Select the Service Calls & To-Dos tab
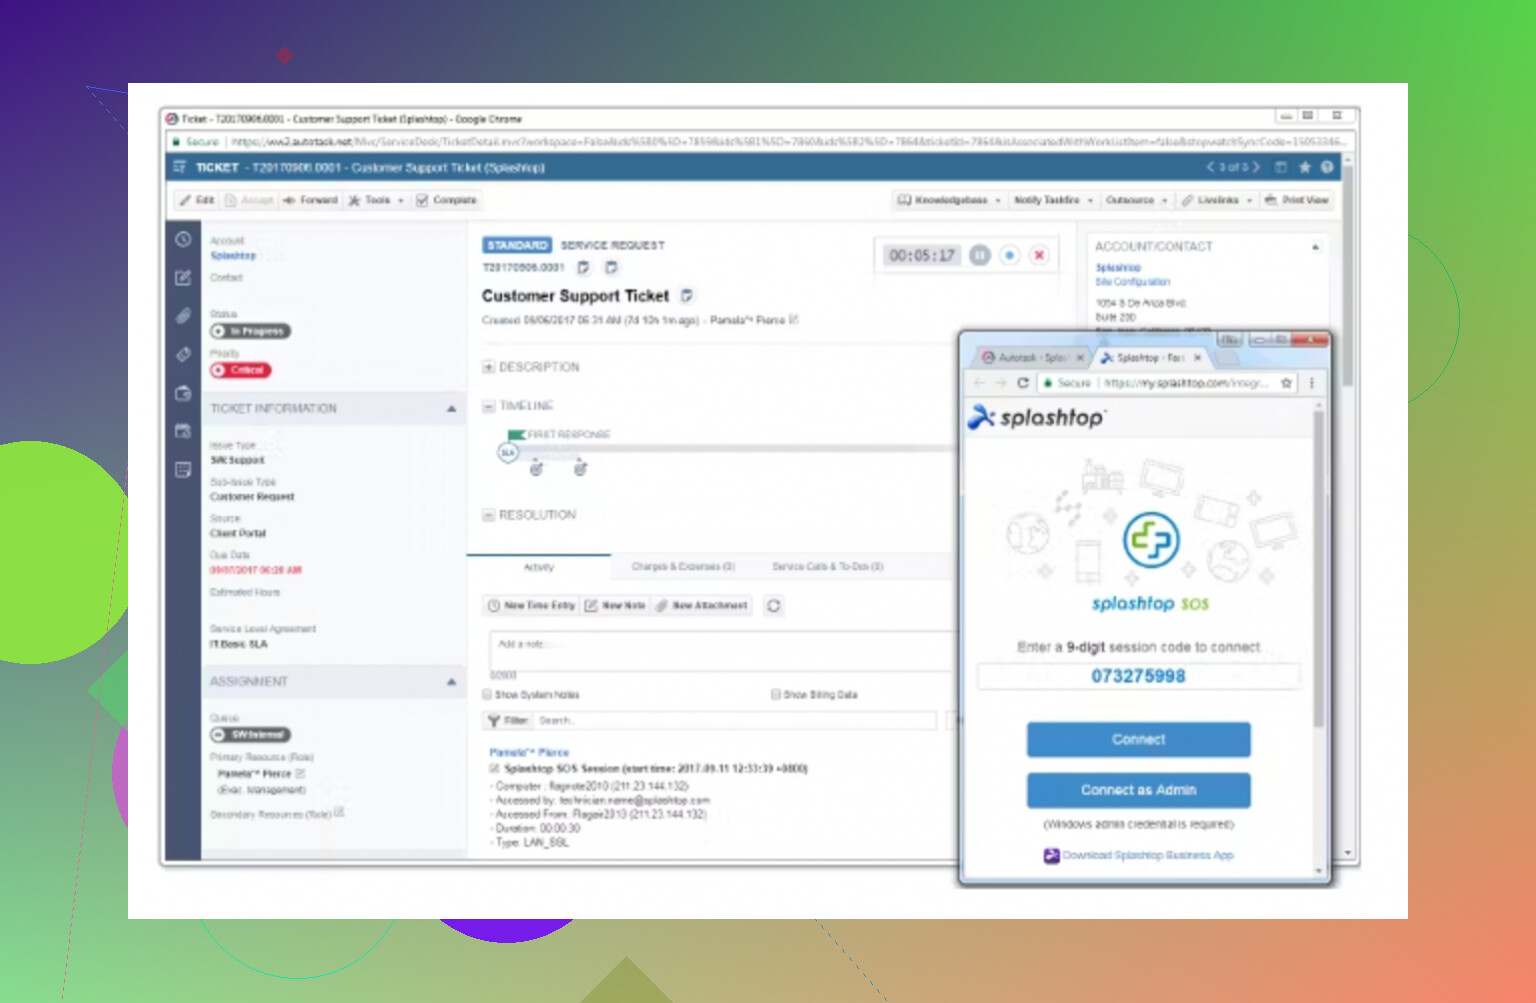Image resolution: width=1536 pixels, height=1003 pixels. [827, 567]
